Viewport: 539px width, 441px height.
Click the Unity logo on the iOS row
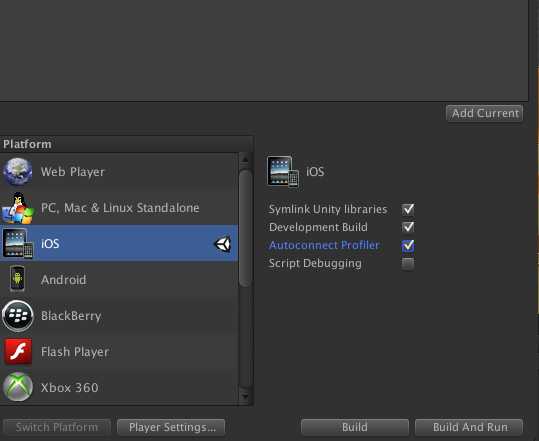click(223, 244)
